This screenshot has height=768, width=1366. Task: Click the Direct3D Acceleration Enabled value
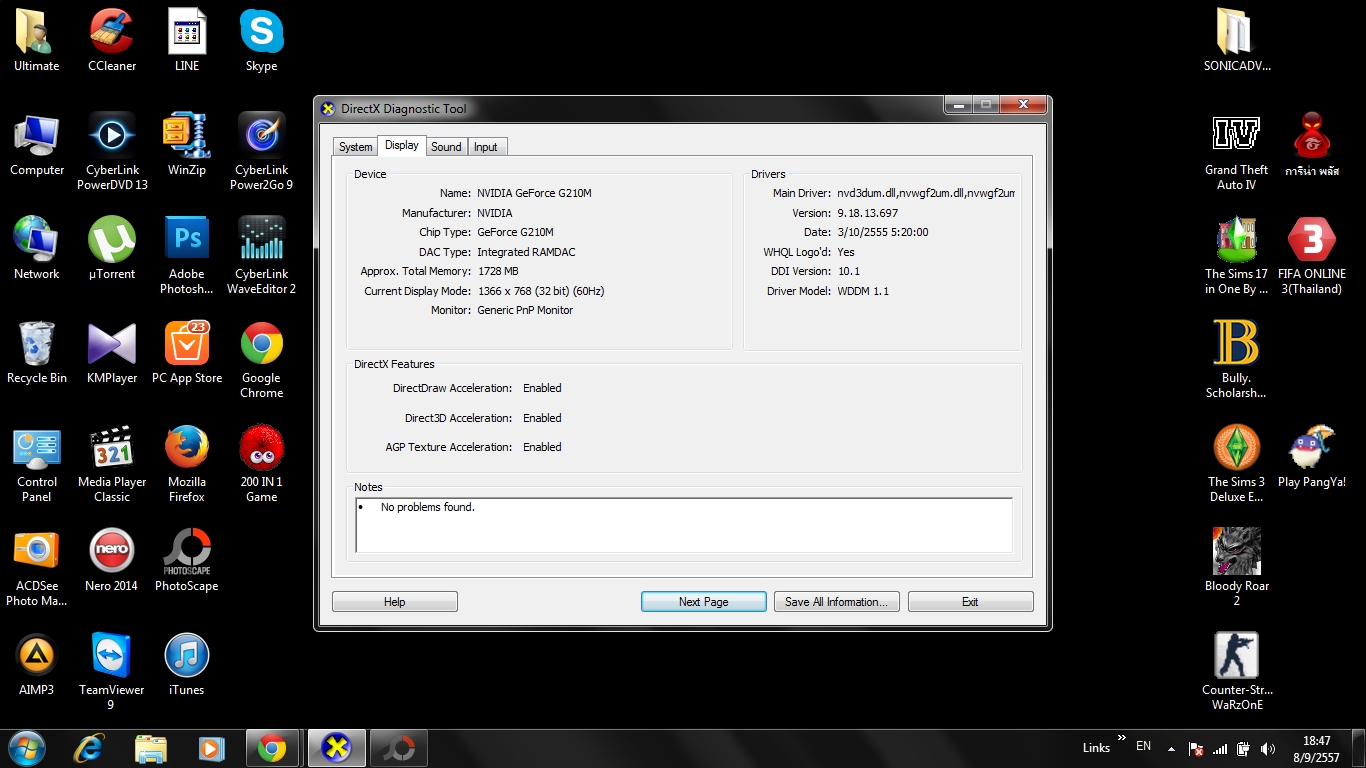tap(542, 418)
